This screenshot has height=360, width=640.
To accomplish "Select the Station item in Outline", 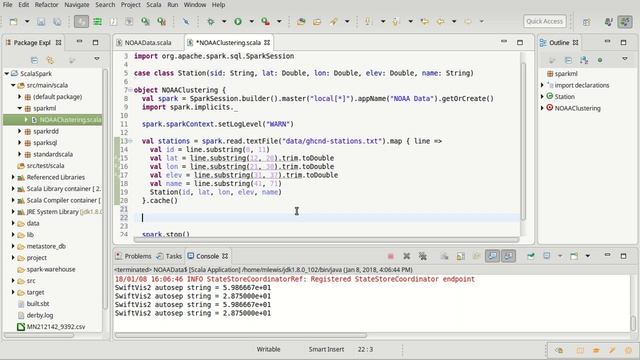I will point(564,97).
